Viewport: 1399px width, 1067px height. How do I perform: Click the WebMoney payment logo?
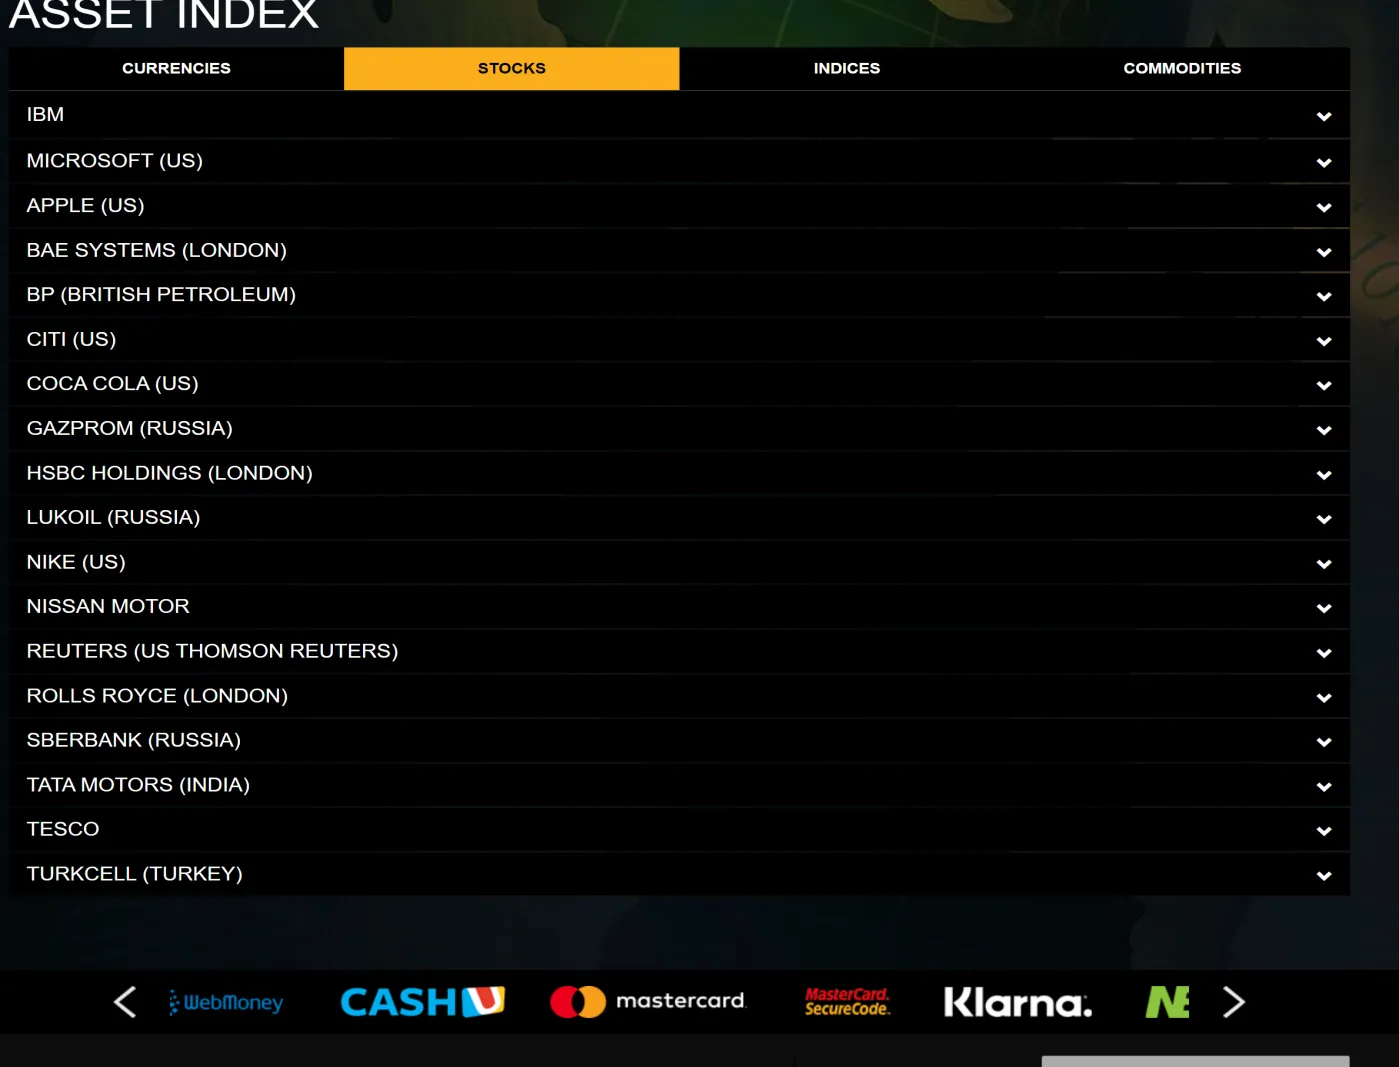[226, 1002]
